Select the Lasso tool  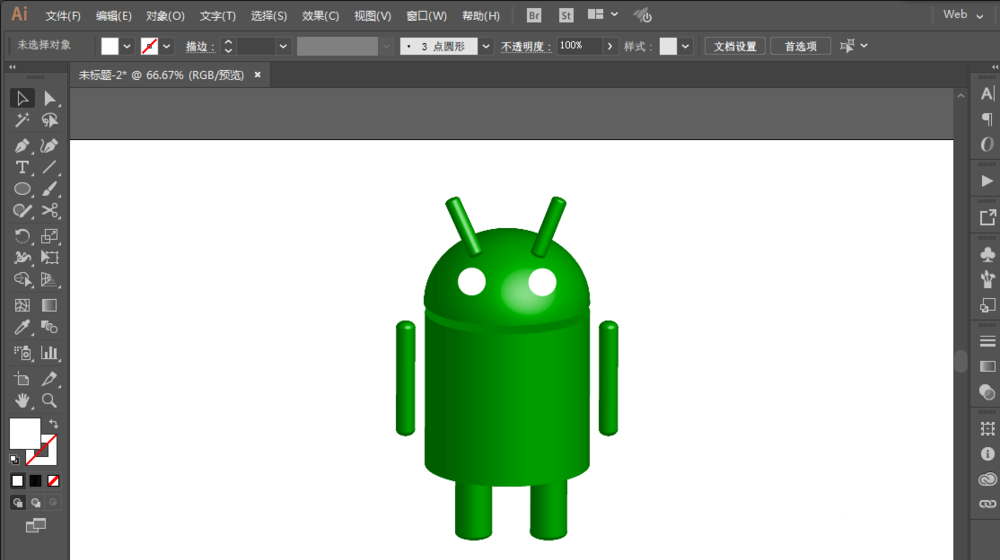[x=50, y=120]
